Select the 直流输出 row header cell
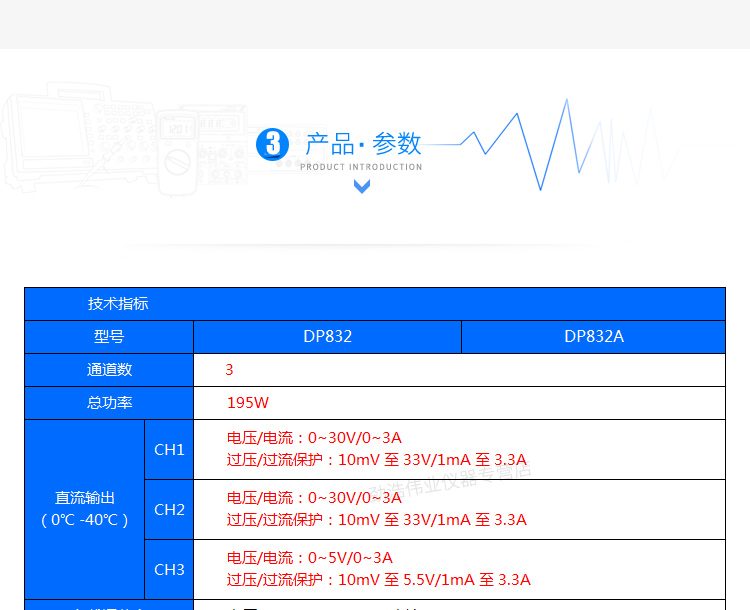This screenshot has height=610, width=750. click(x=84, y=509)
